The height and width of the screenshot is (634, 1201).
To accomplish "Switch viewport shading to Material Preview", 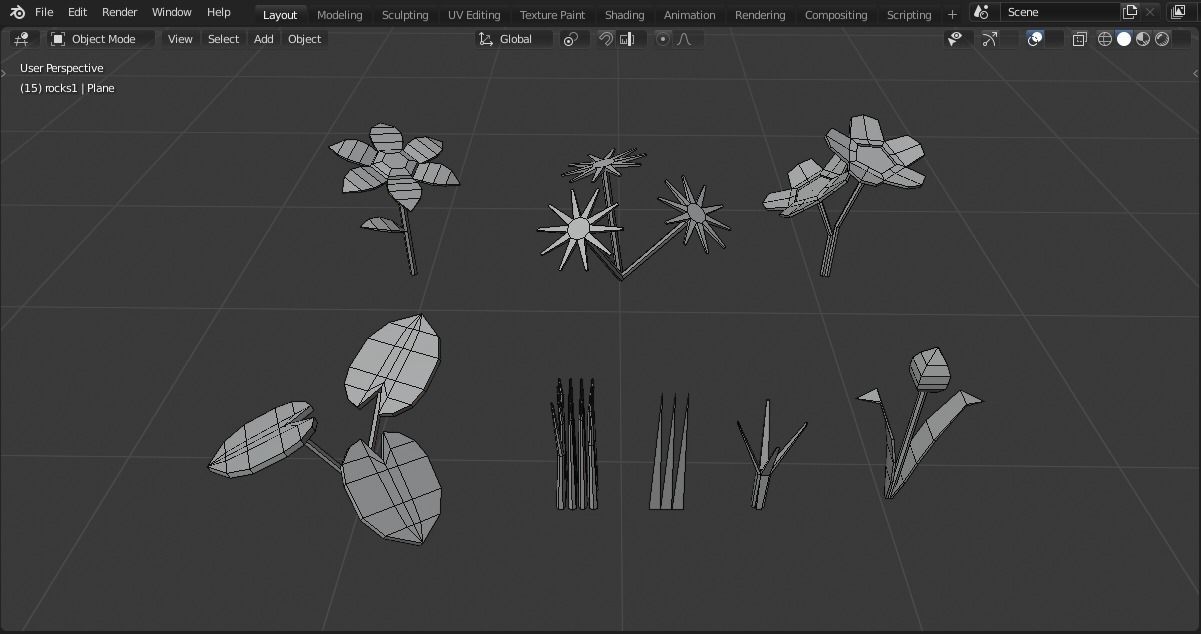I will point(1143,39).
